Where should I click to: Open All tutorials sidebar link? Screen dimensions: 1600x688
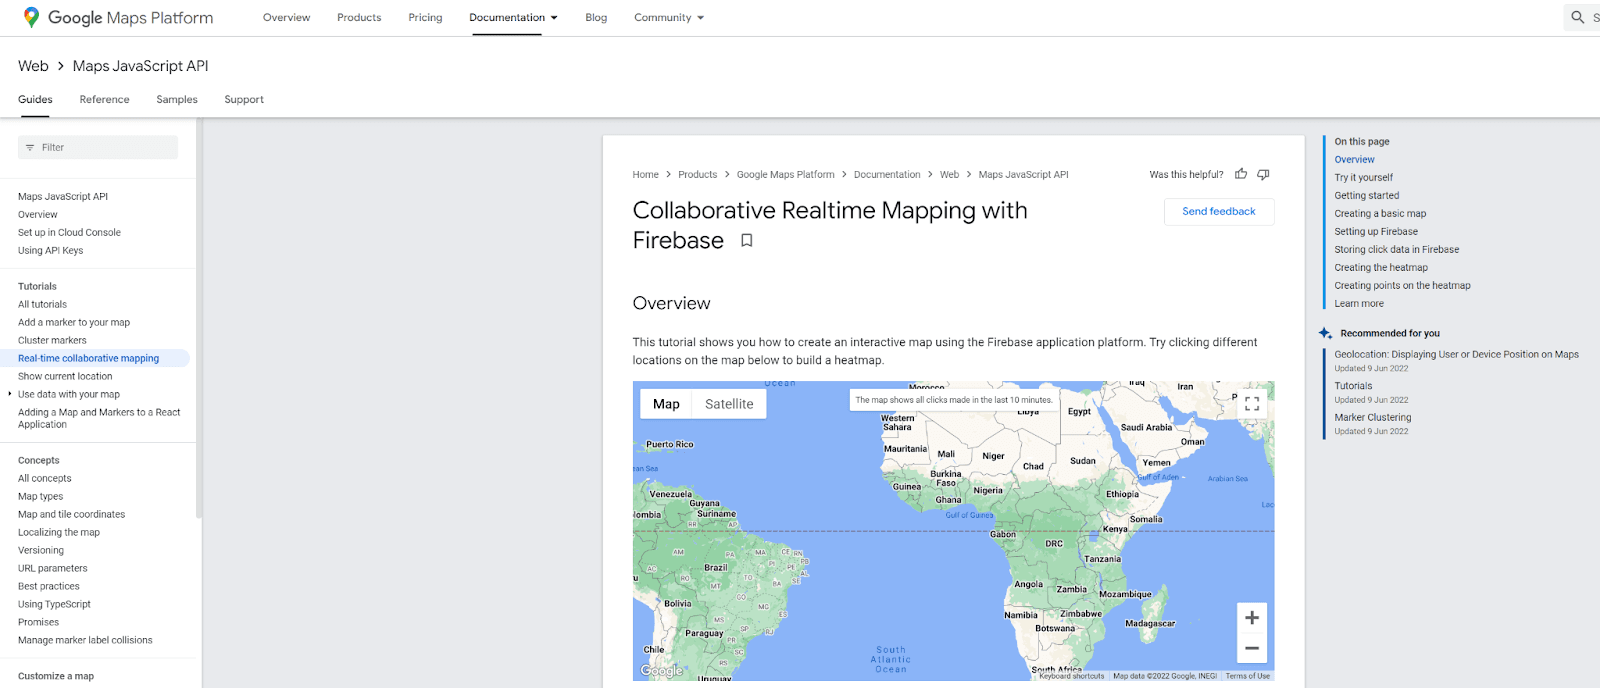pos(42,305)
